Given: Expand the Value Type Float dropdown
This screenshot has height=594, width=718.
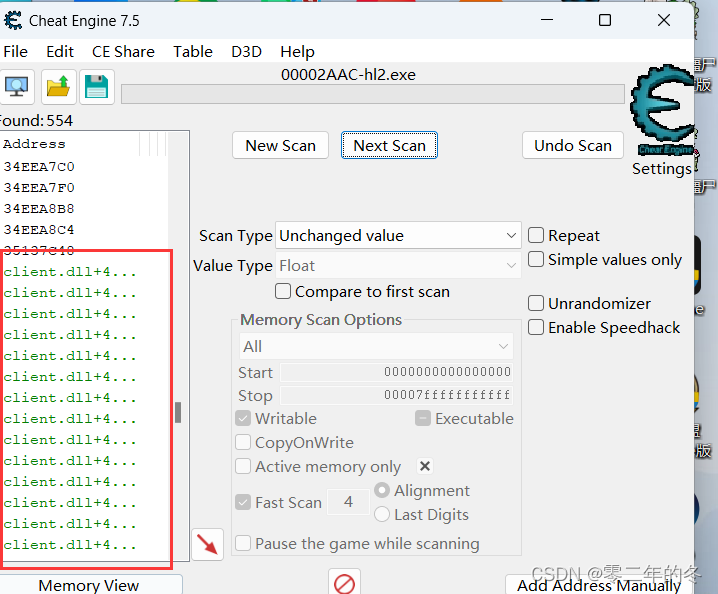Looking at the screenshot, I should click(x=398, y=266).
